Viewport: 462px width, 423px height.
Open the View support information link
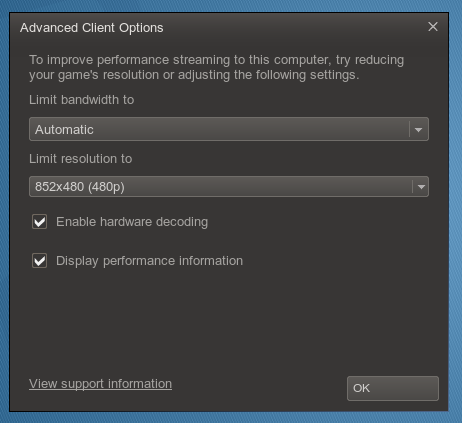point(100,384)
